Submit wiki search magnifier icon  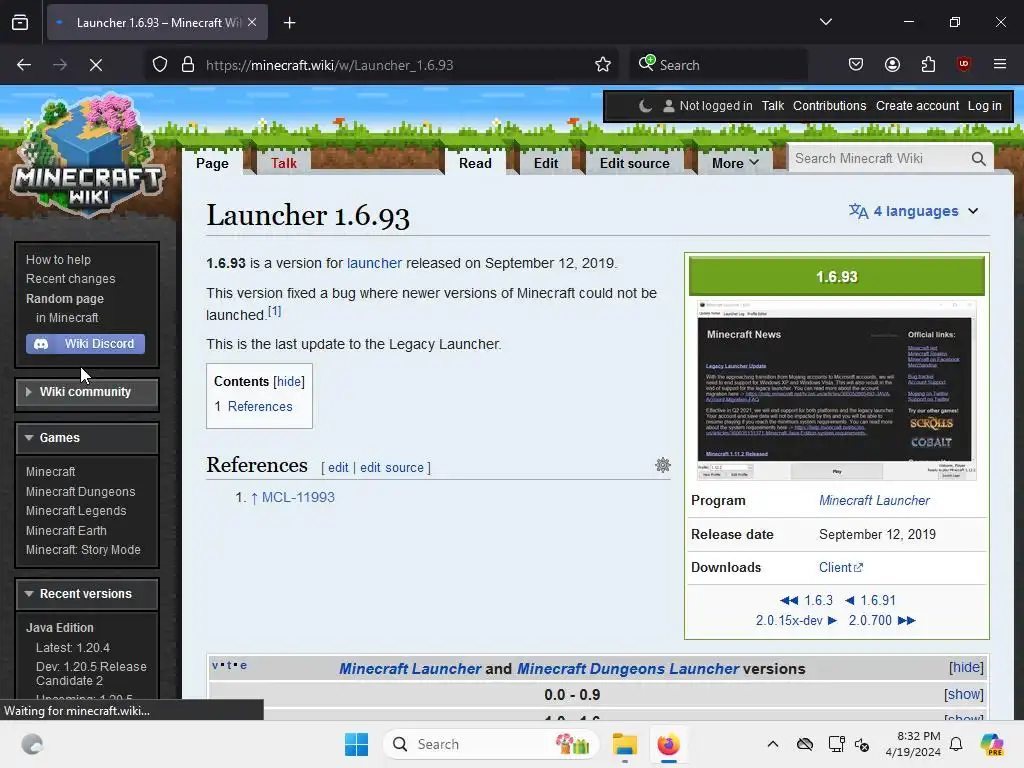pyautogui.click(x=978, y=159)
